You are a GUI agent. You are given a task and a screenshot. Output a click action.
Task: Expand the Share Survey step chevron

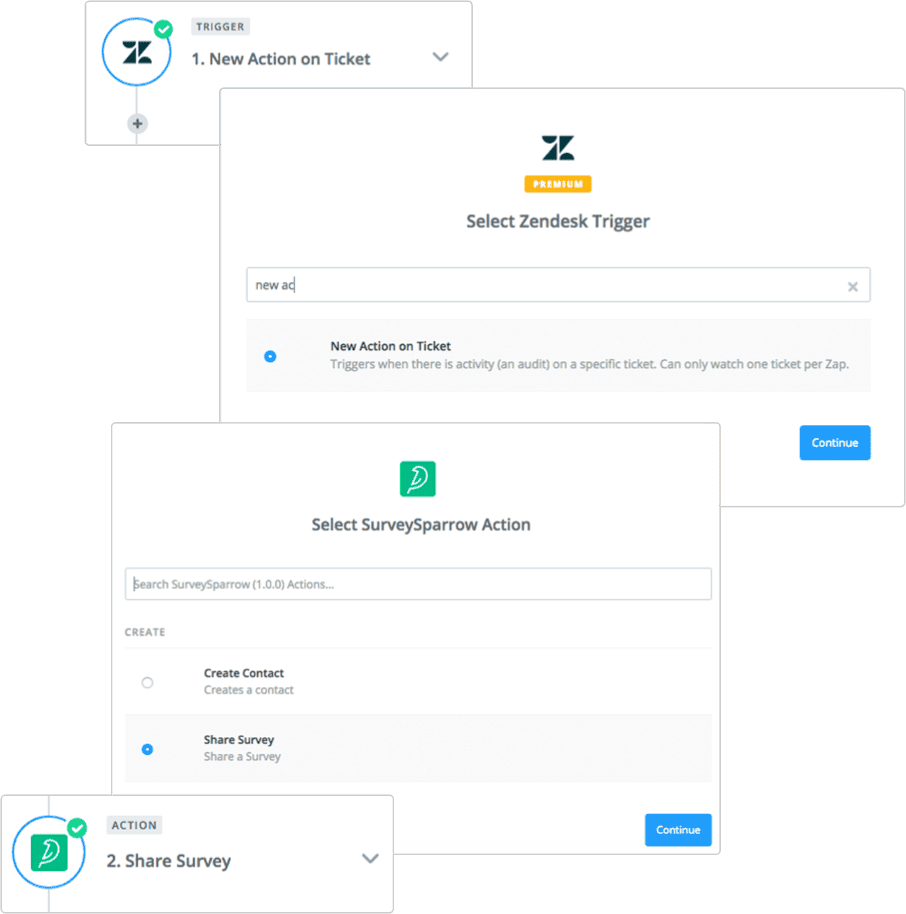tap(370, 859)
